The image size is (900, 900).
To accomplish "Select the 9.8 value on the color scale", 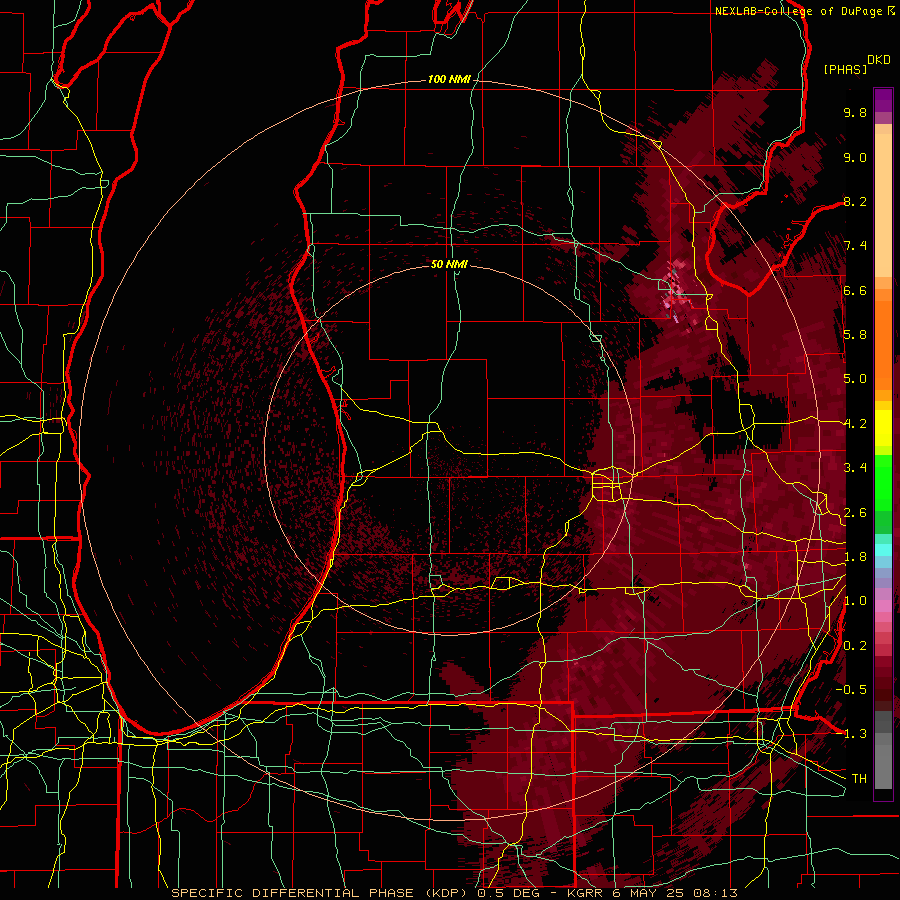I will tap(855, 113).
